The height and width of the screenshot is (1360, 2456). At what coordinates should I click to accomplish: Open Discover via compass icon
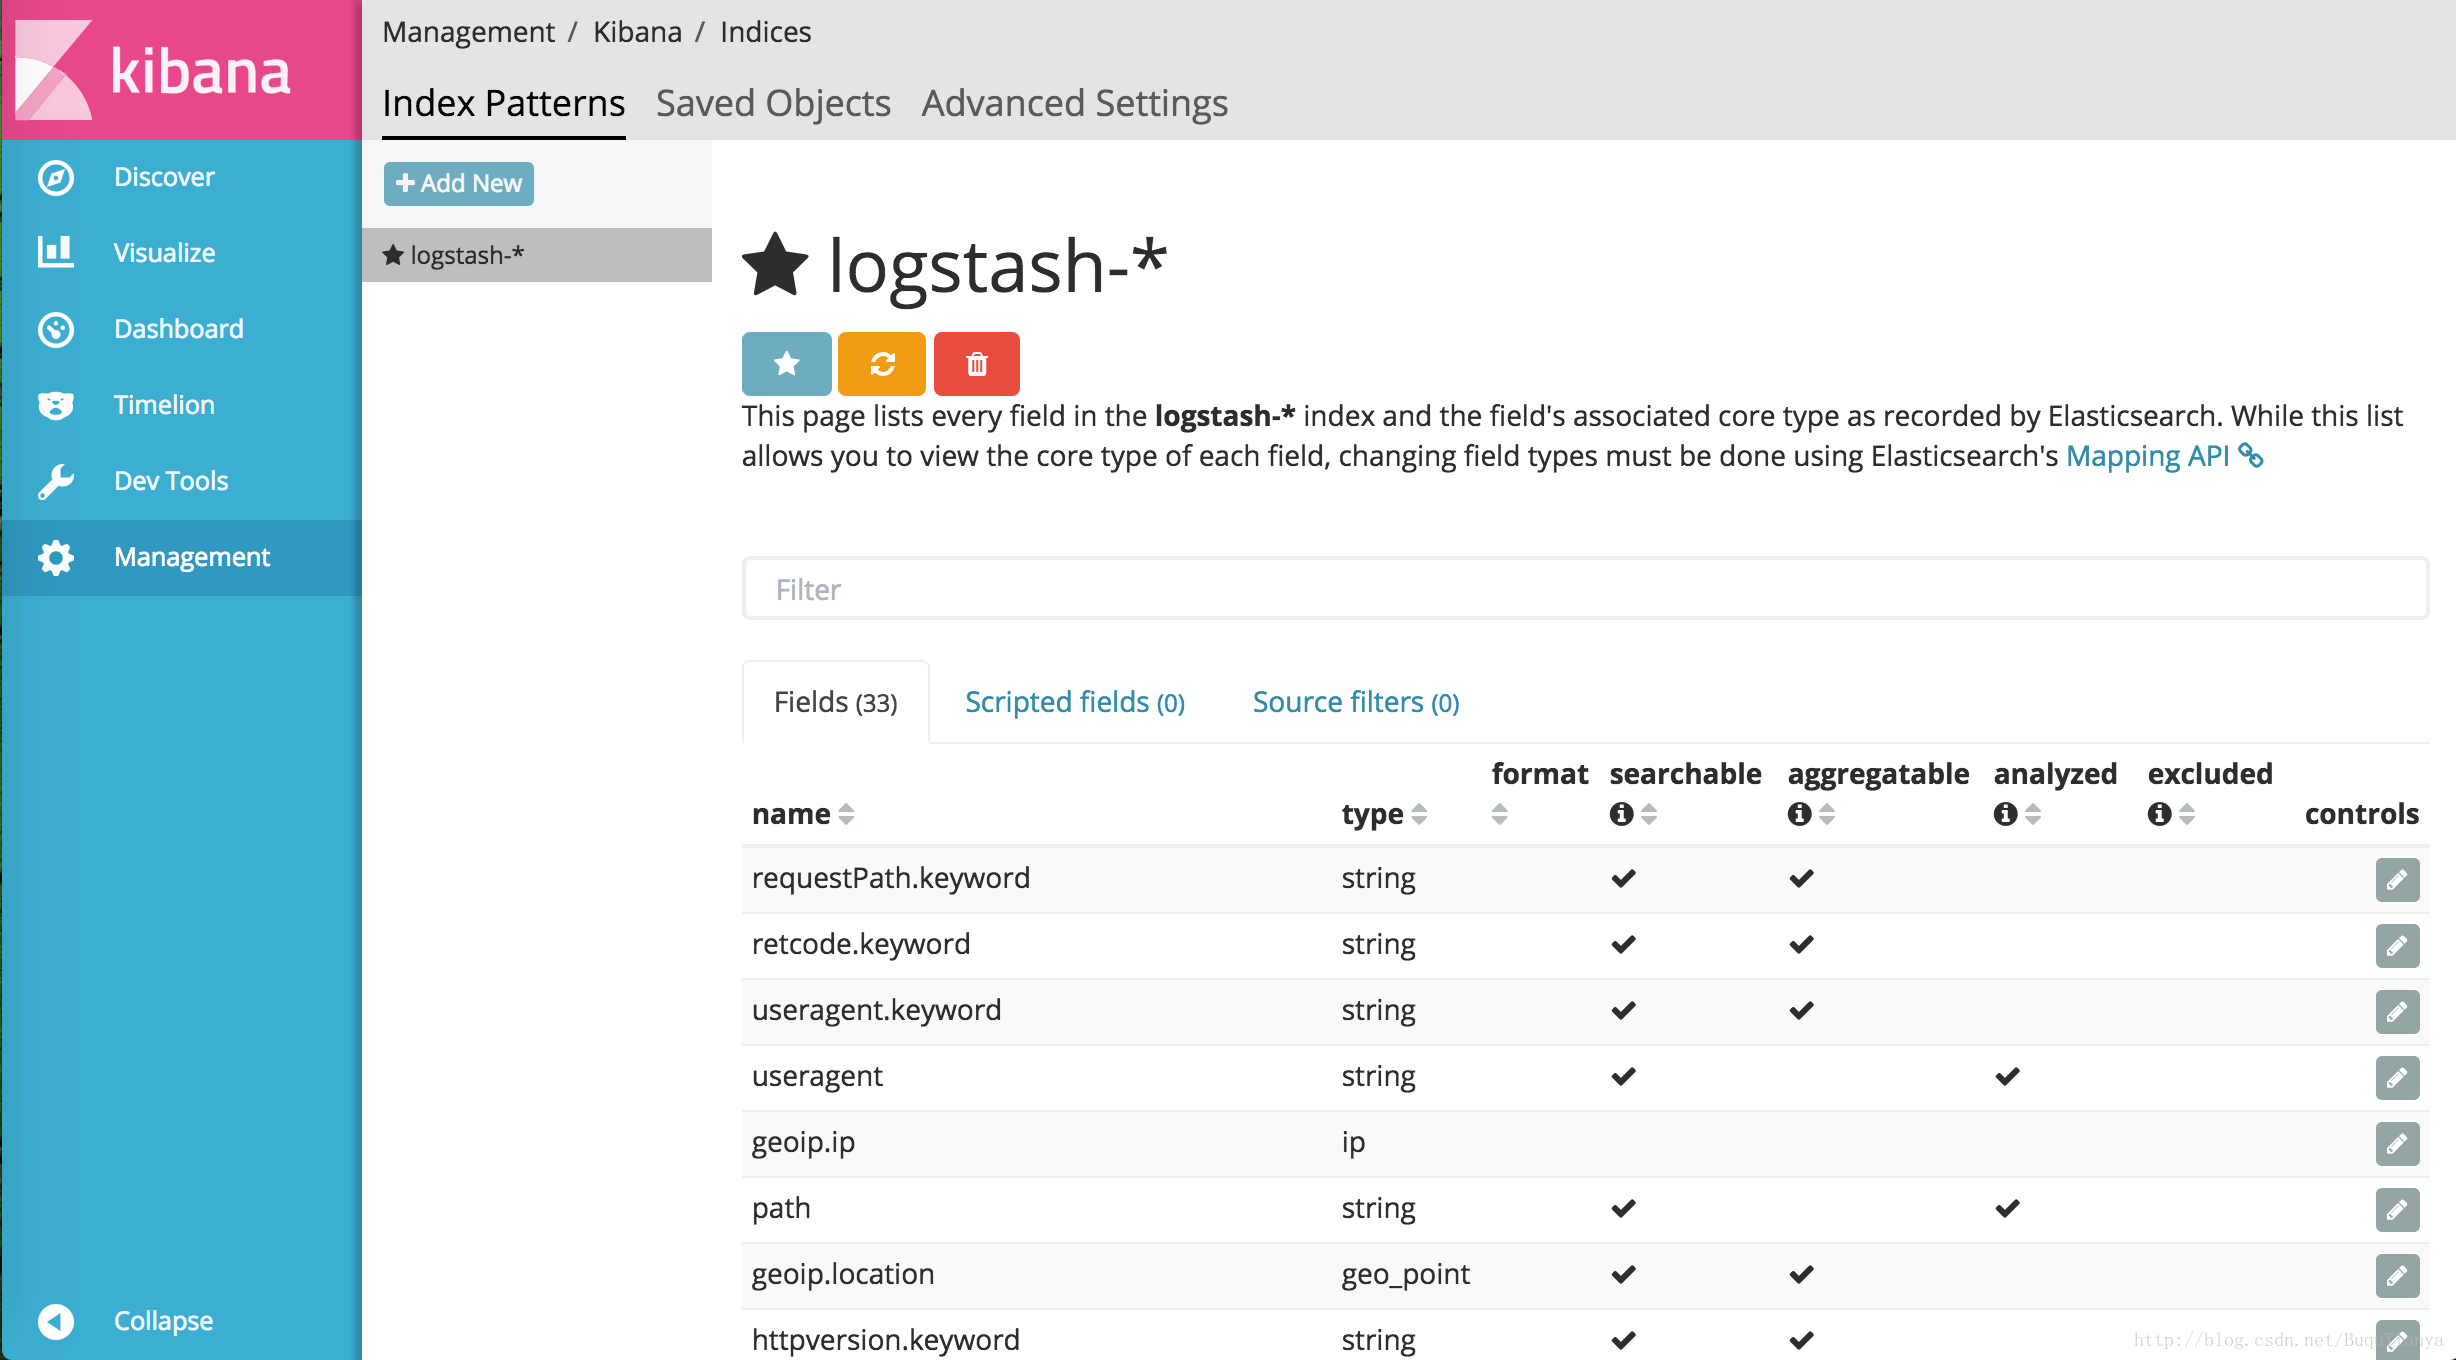coord(56,178)
